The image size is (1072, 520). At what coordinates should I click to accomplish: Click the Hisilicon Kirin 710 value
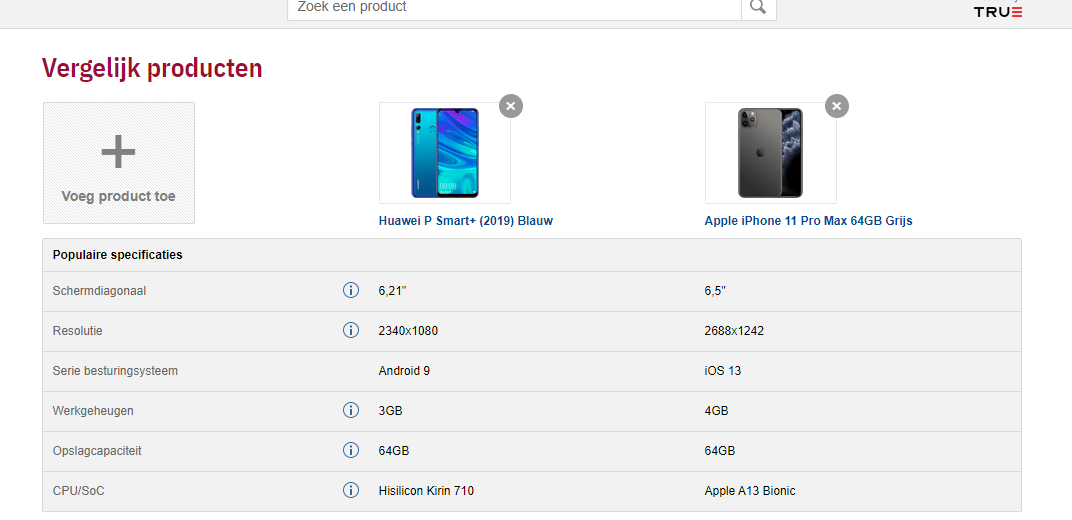point(426,491)
